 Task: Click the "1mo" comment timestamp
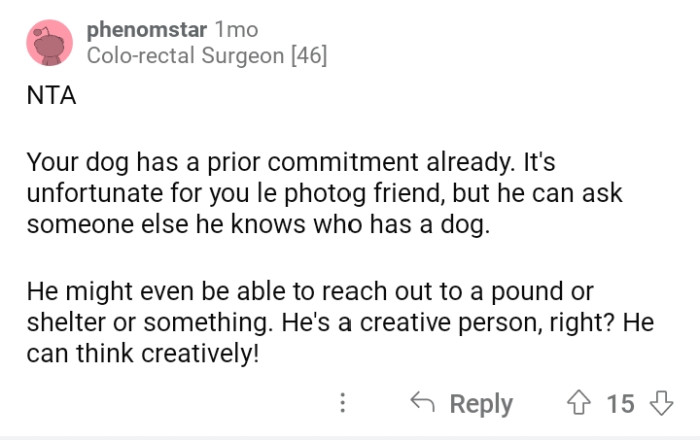236,30
